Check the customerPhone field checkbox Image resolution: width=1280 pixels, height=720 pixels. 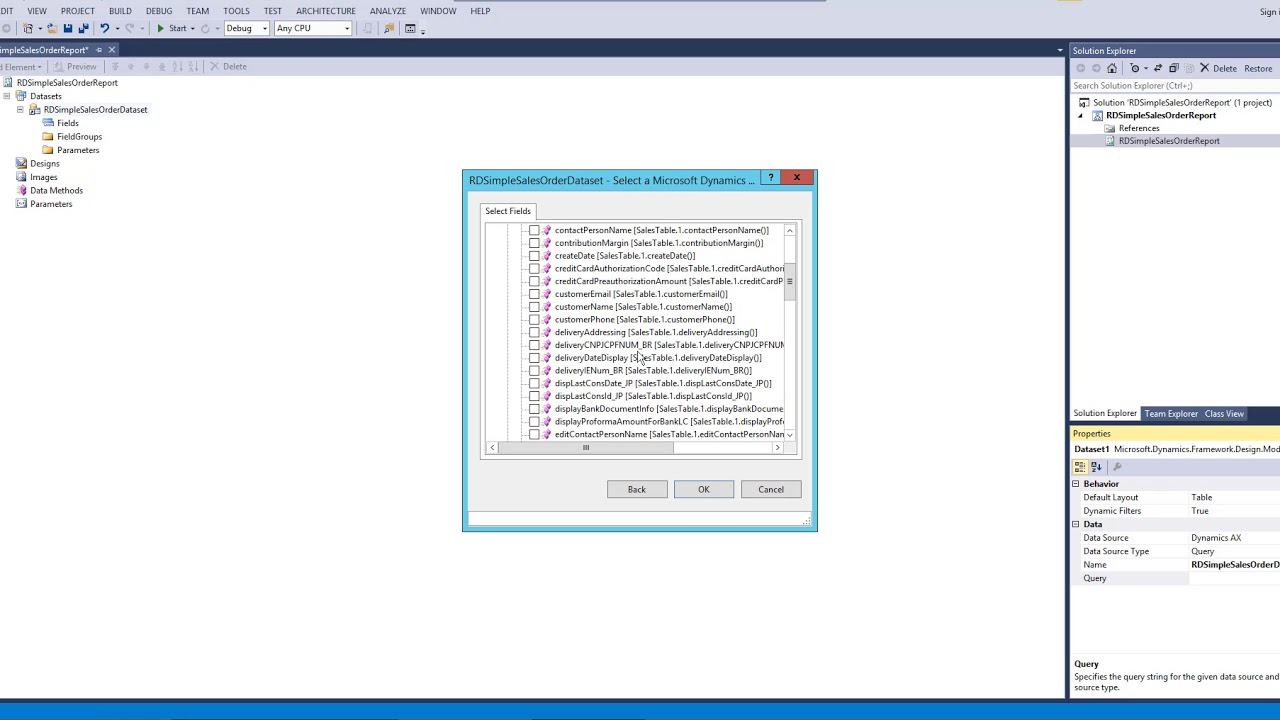534,320
